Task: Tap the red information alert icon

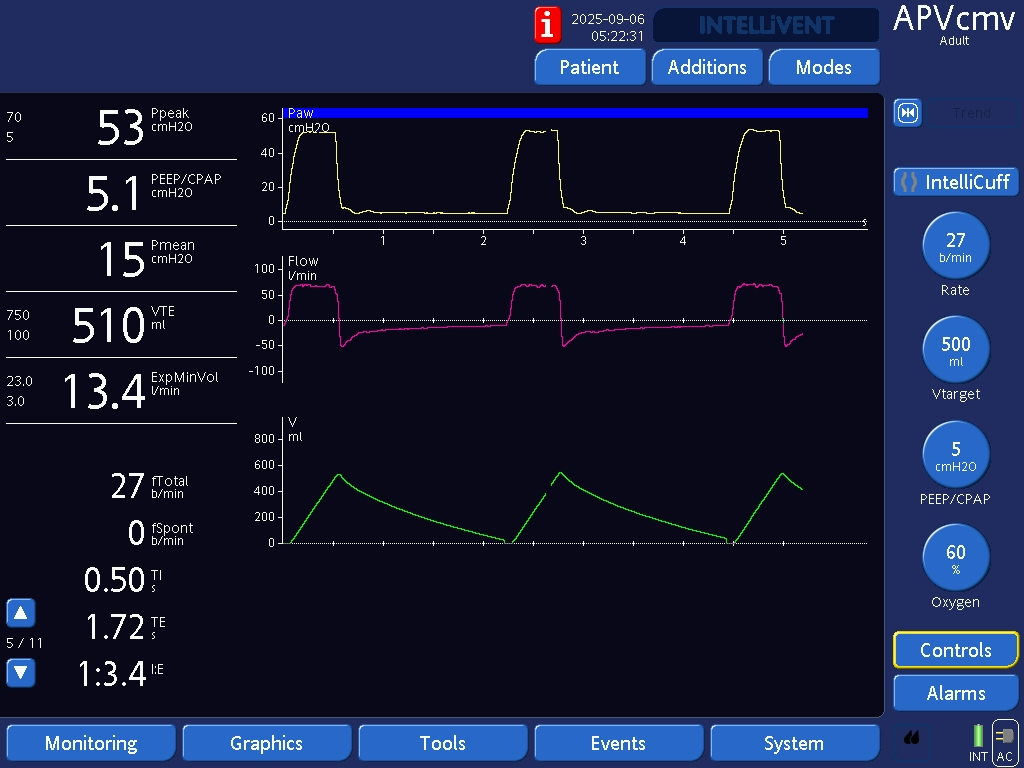Action: 547,24
